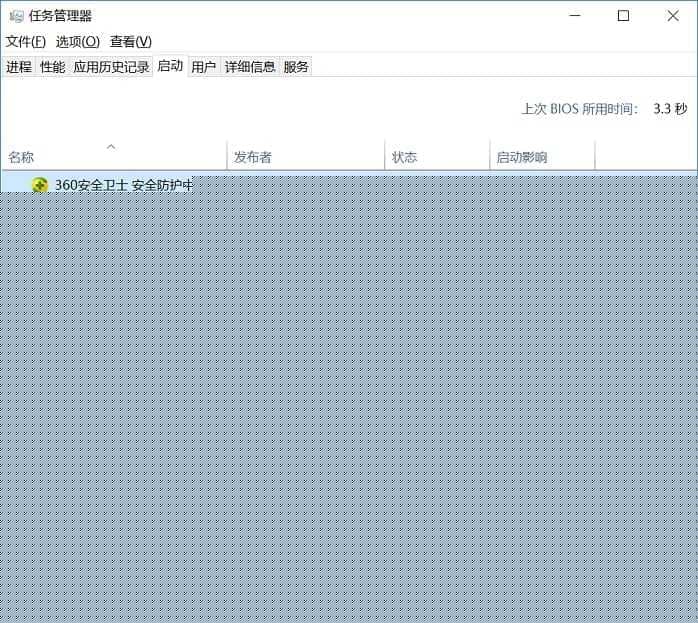
Task: Click the 3.3 秒 BIOS time value
Action: (x=670, y=109)
